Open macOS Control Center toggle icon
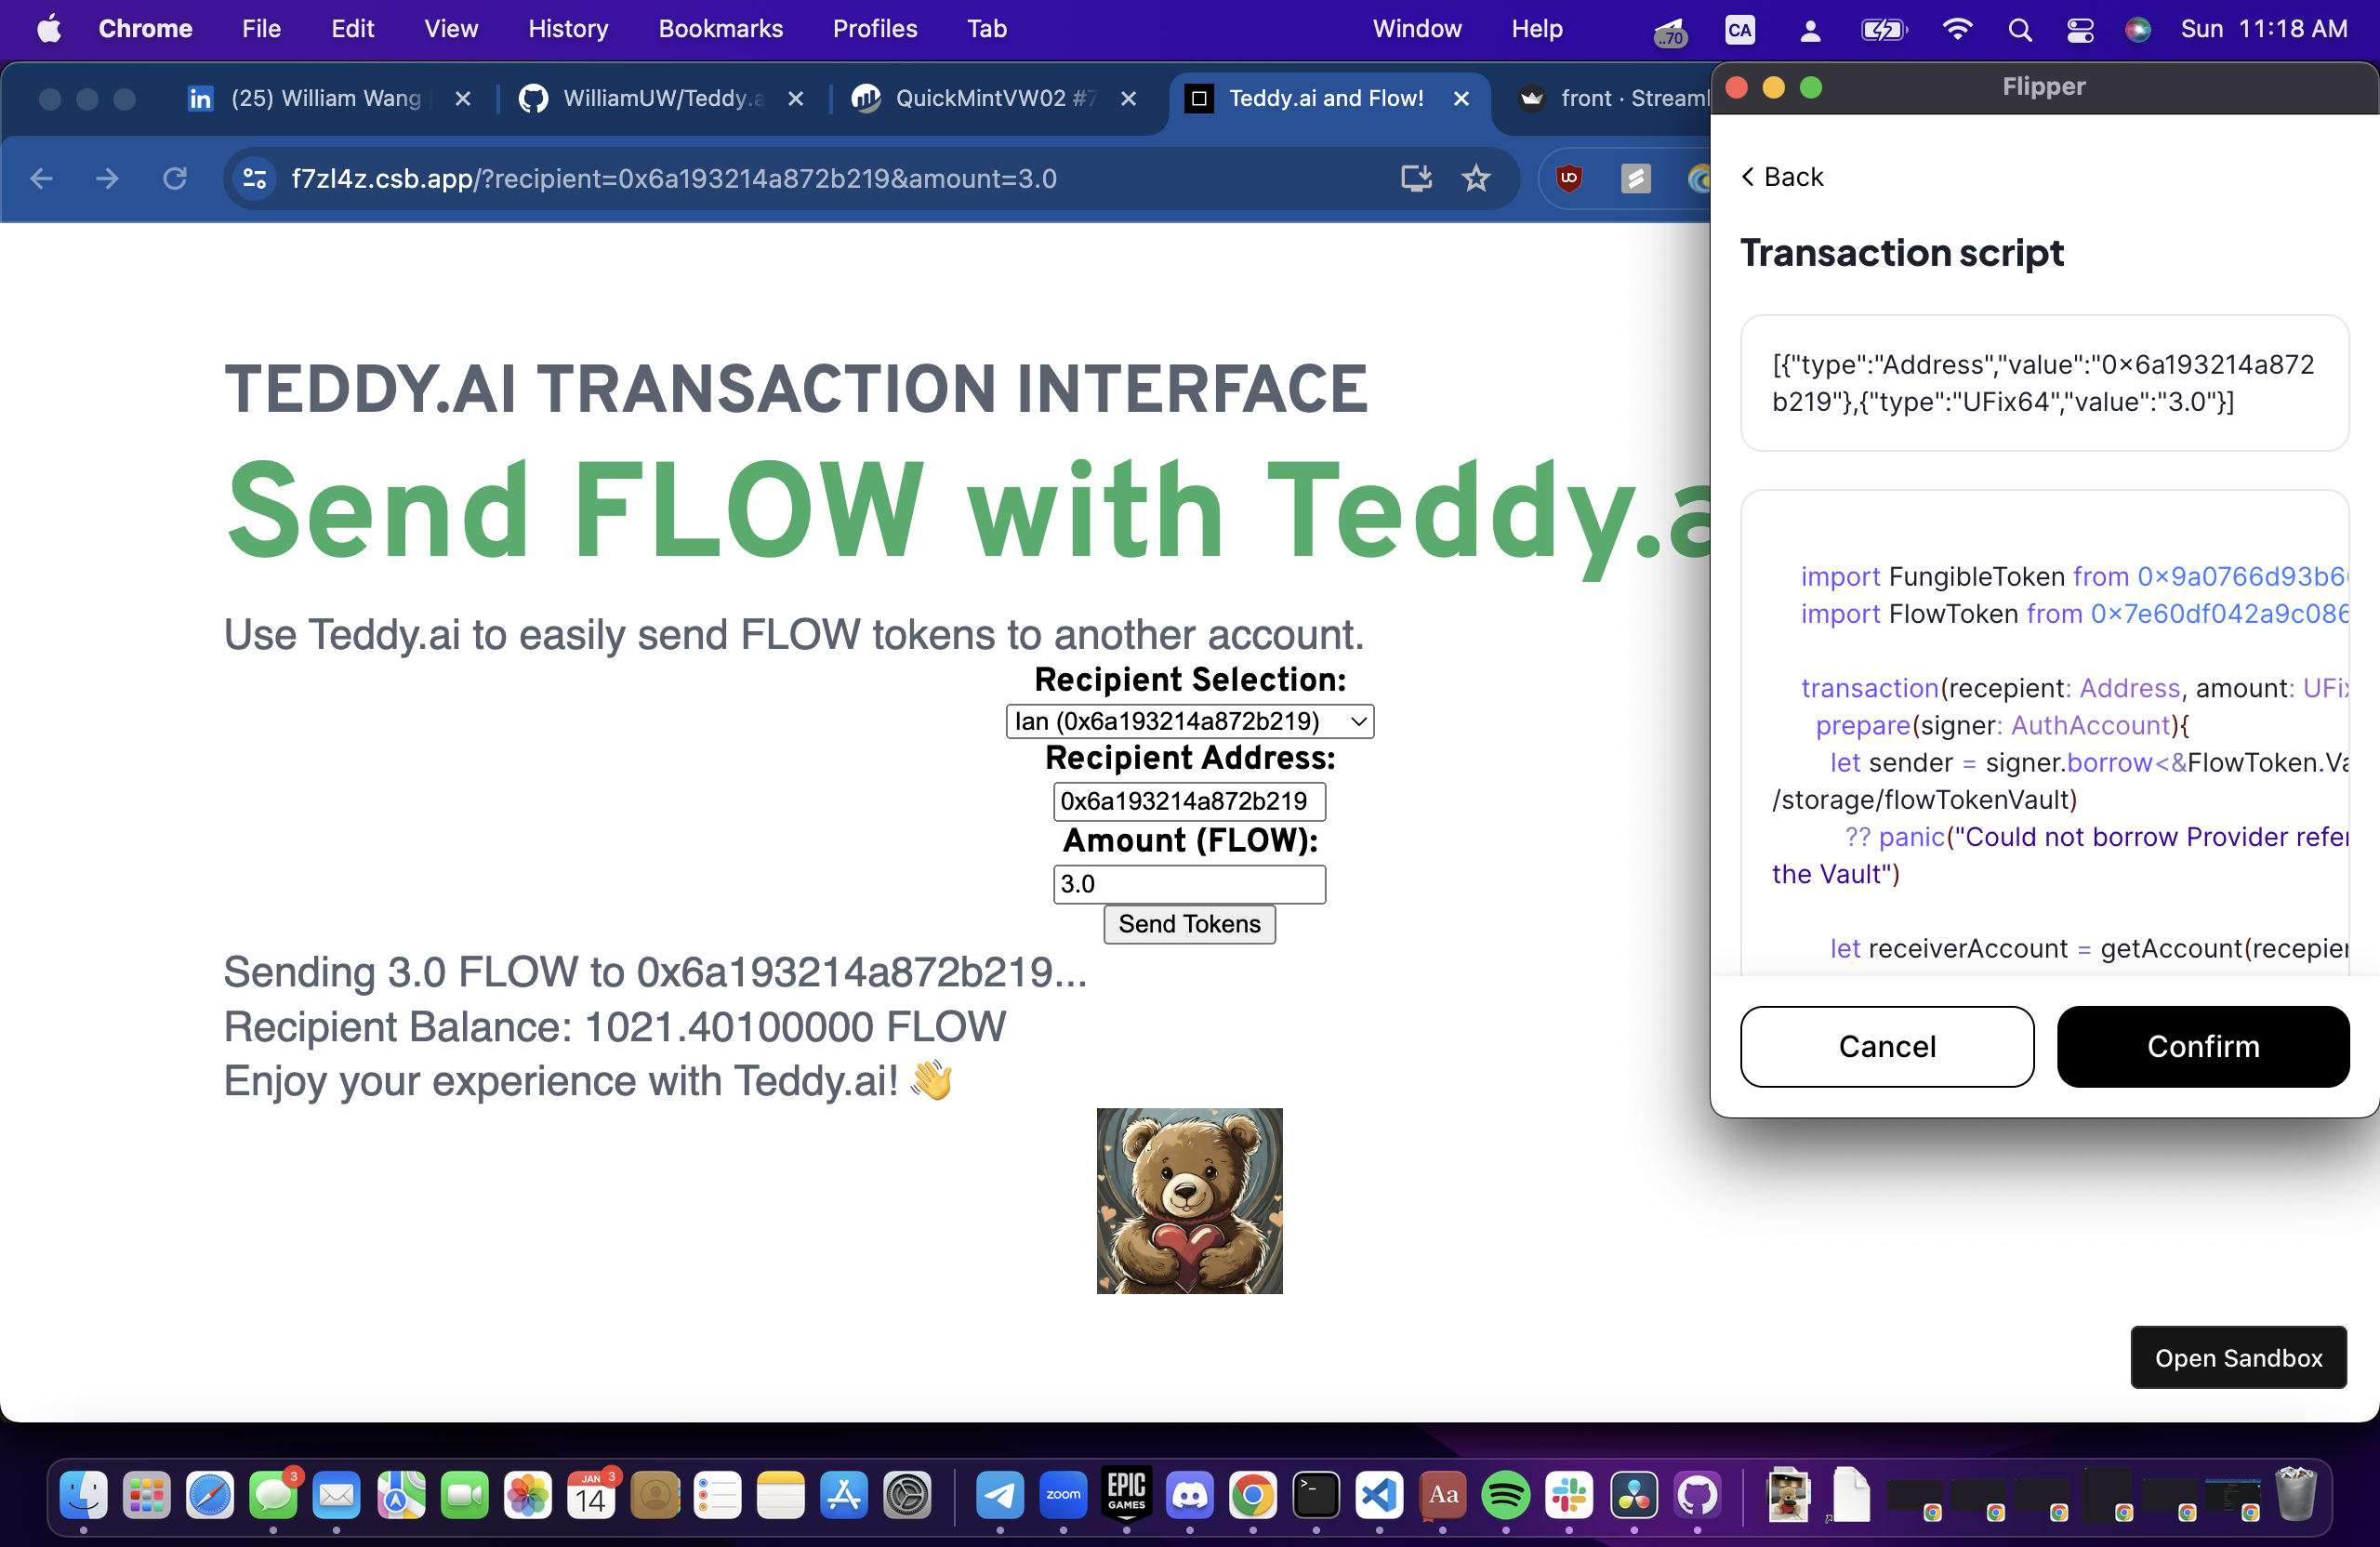2380x1547 pixels. (x=2079, y=30)
